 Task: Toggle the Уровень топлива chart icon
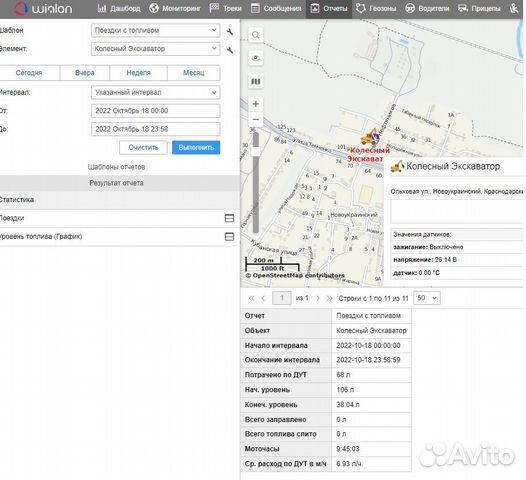click(229, 237)
